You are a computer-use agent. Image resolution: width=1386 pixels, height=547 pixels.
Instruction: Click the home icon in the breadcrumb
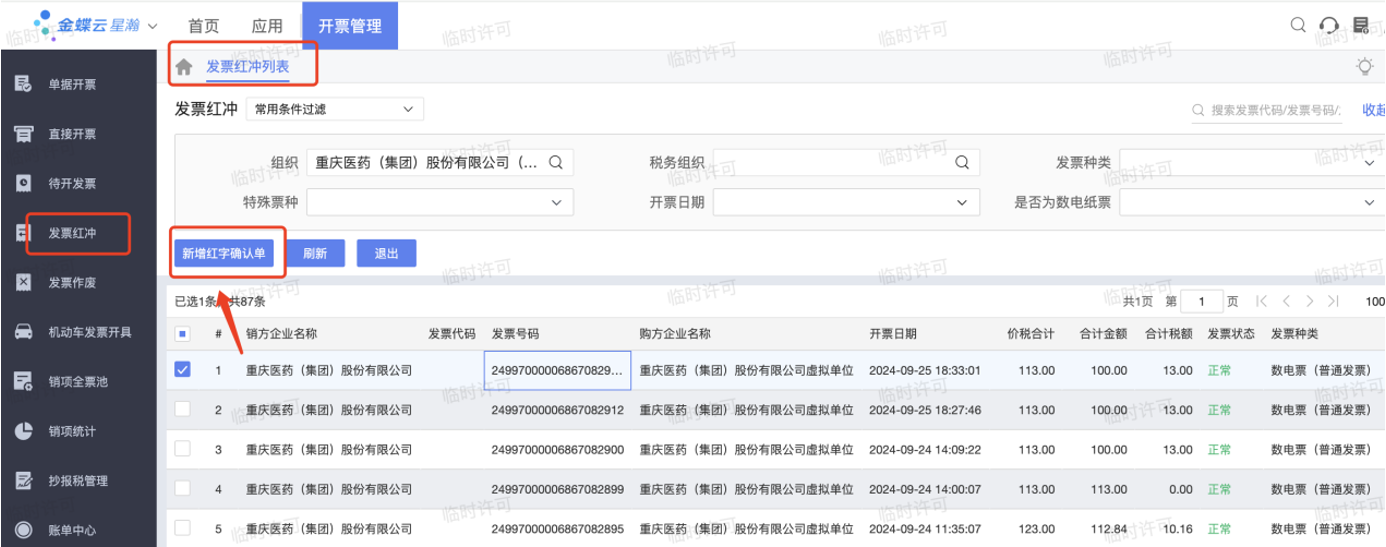(183, 67)
